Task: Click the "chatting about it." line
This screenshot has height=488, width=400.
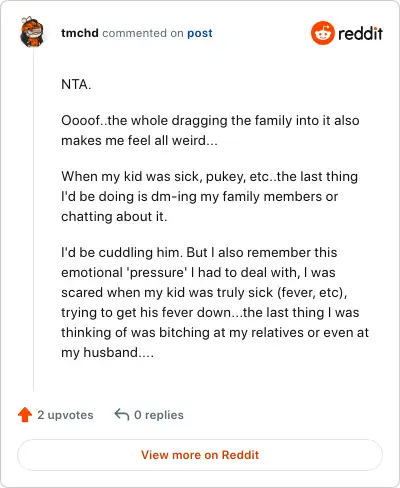Action: coord(114,217)
